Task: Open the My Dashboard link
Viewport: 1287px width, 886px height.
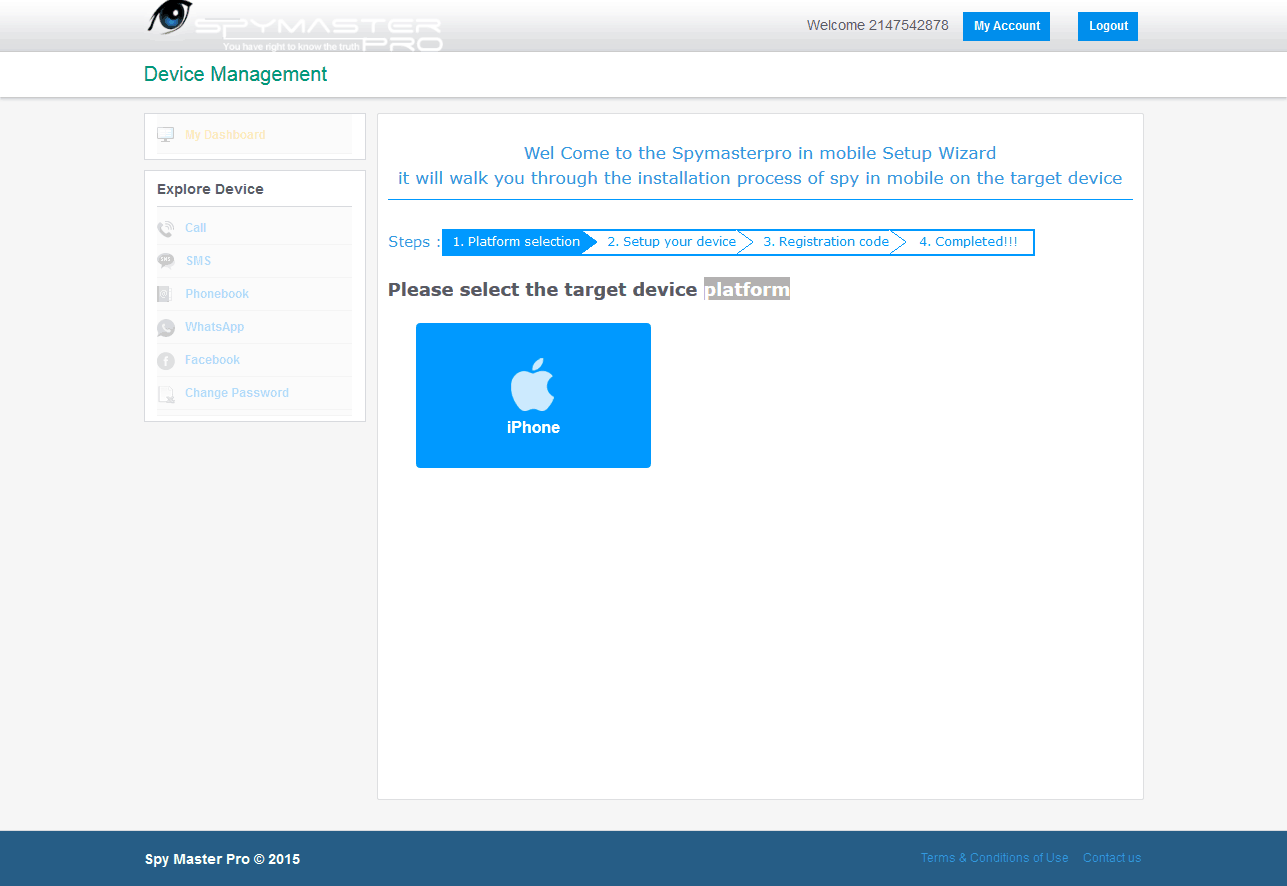Action: [x=225, y=135]
